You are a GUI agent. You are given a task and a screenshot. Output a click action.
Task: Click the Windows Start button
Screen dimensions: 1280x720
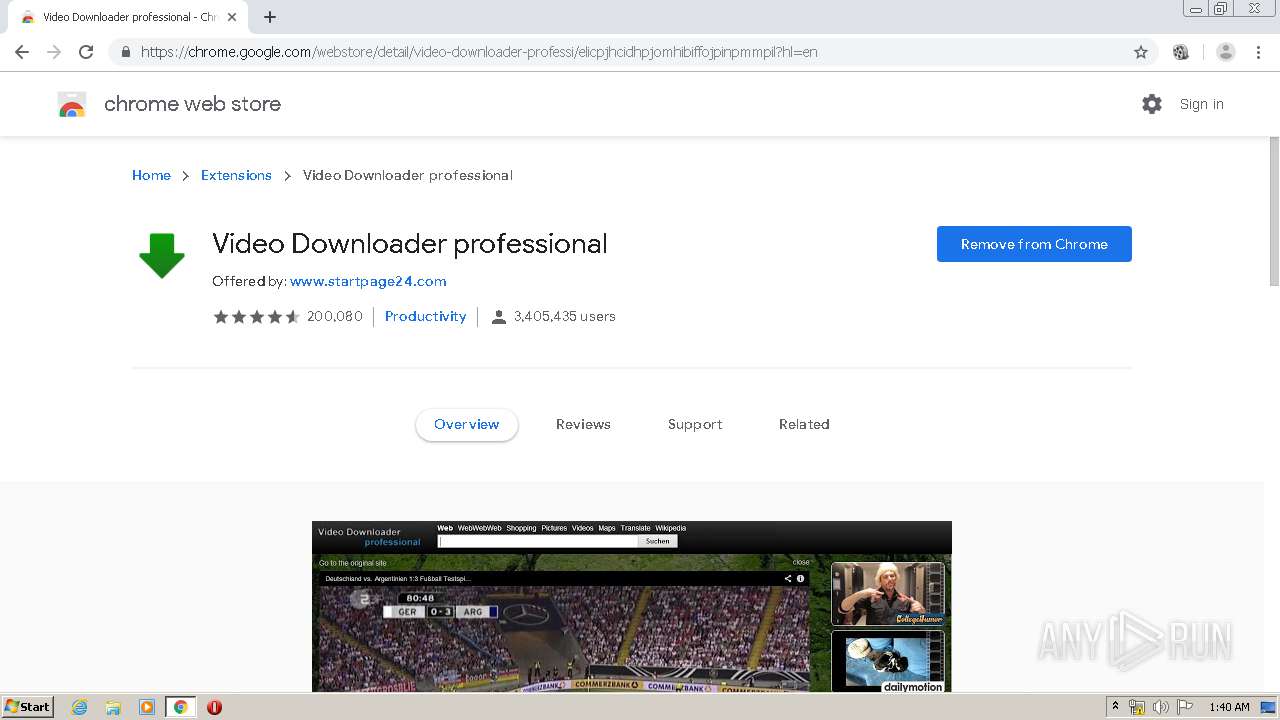tap(28, 707)
